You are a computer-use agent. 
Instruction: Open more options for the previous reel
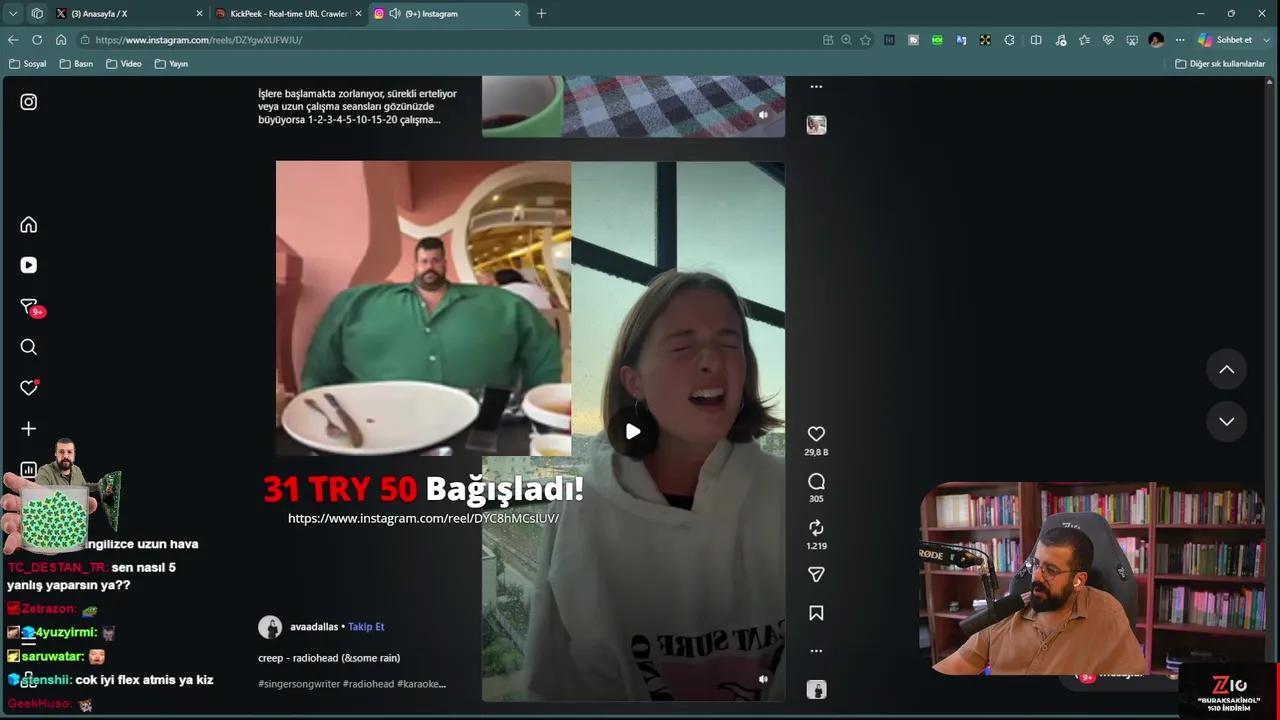(x=816, y=87)
